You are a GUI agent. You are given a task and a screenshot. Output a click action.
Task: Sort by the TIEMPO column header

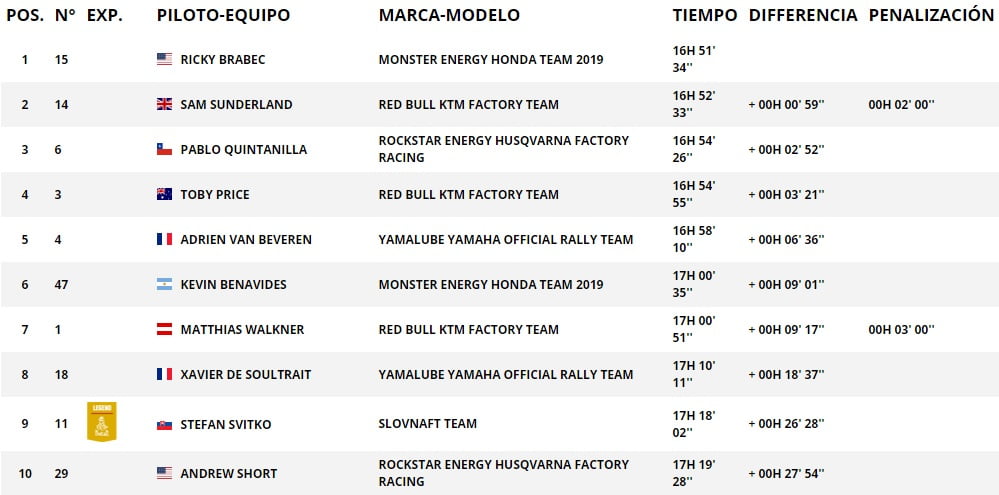point(704,16)
